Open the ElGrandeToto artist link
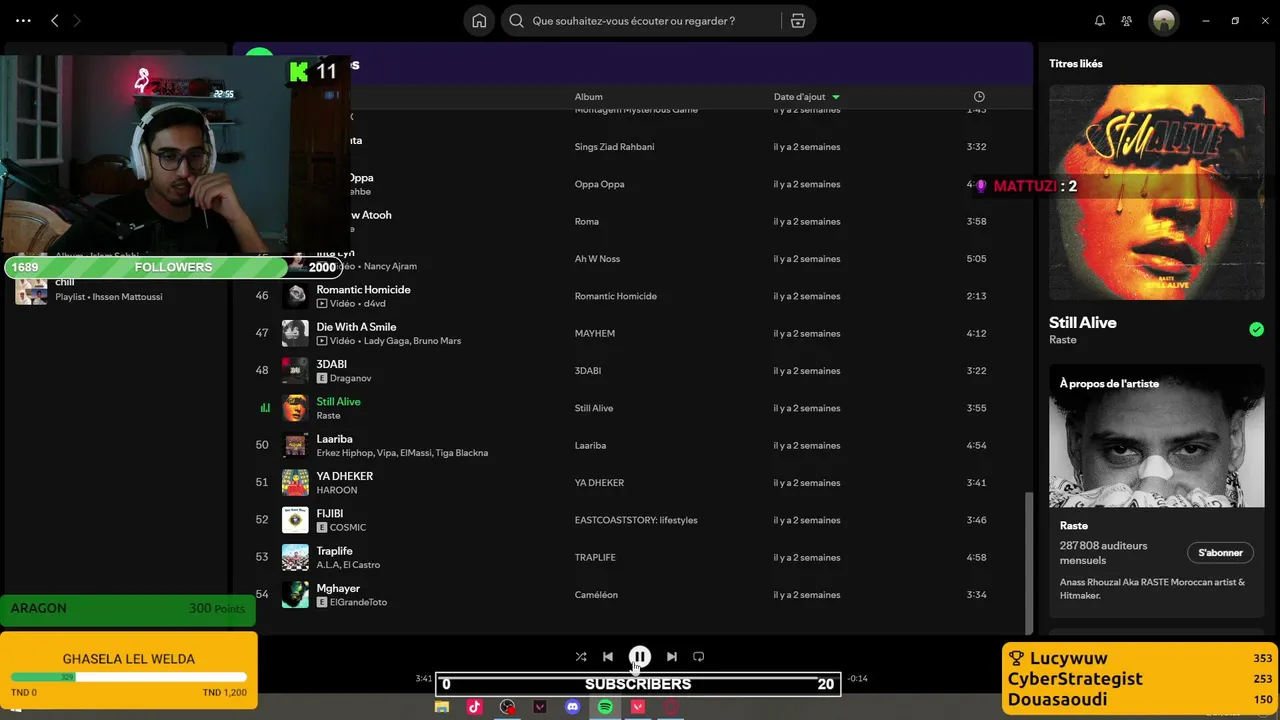The height and width of the screenshot is (720, 1280). click(x=358, y=602)
